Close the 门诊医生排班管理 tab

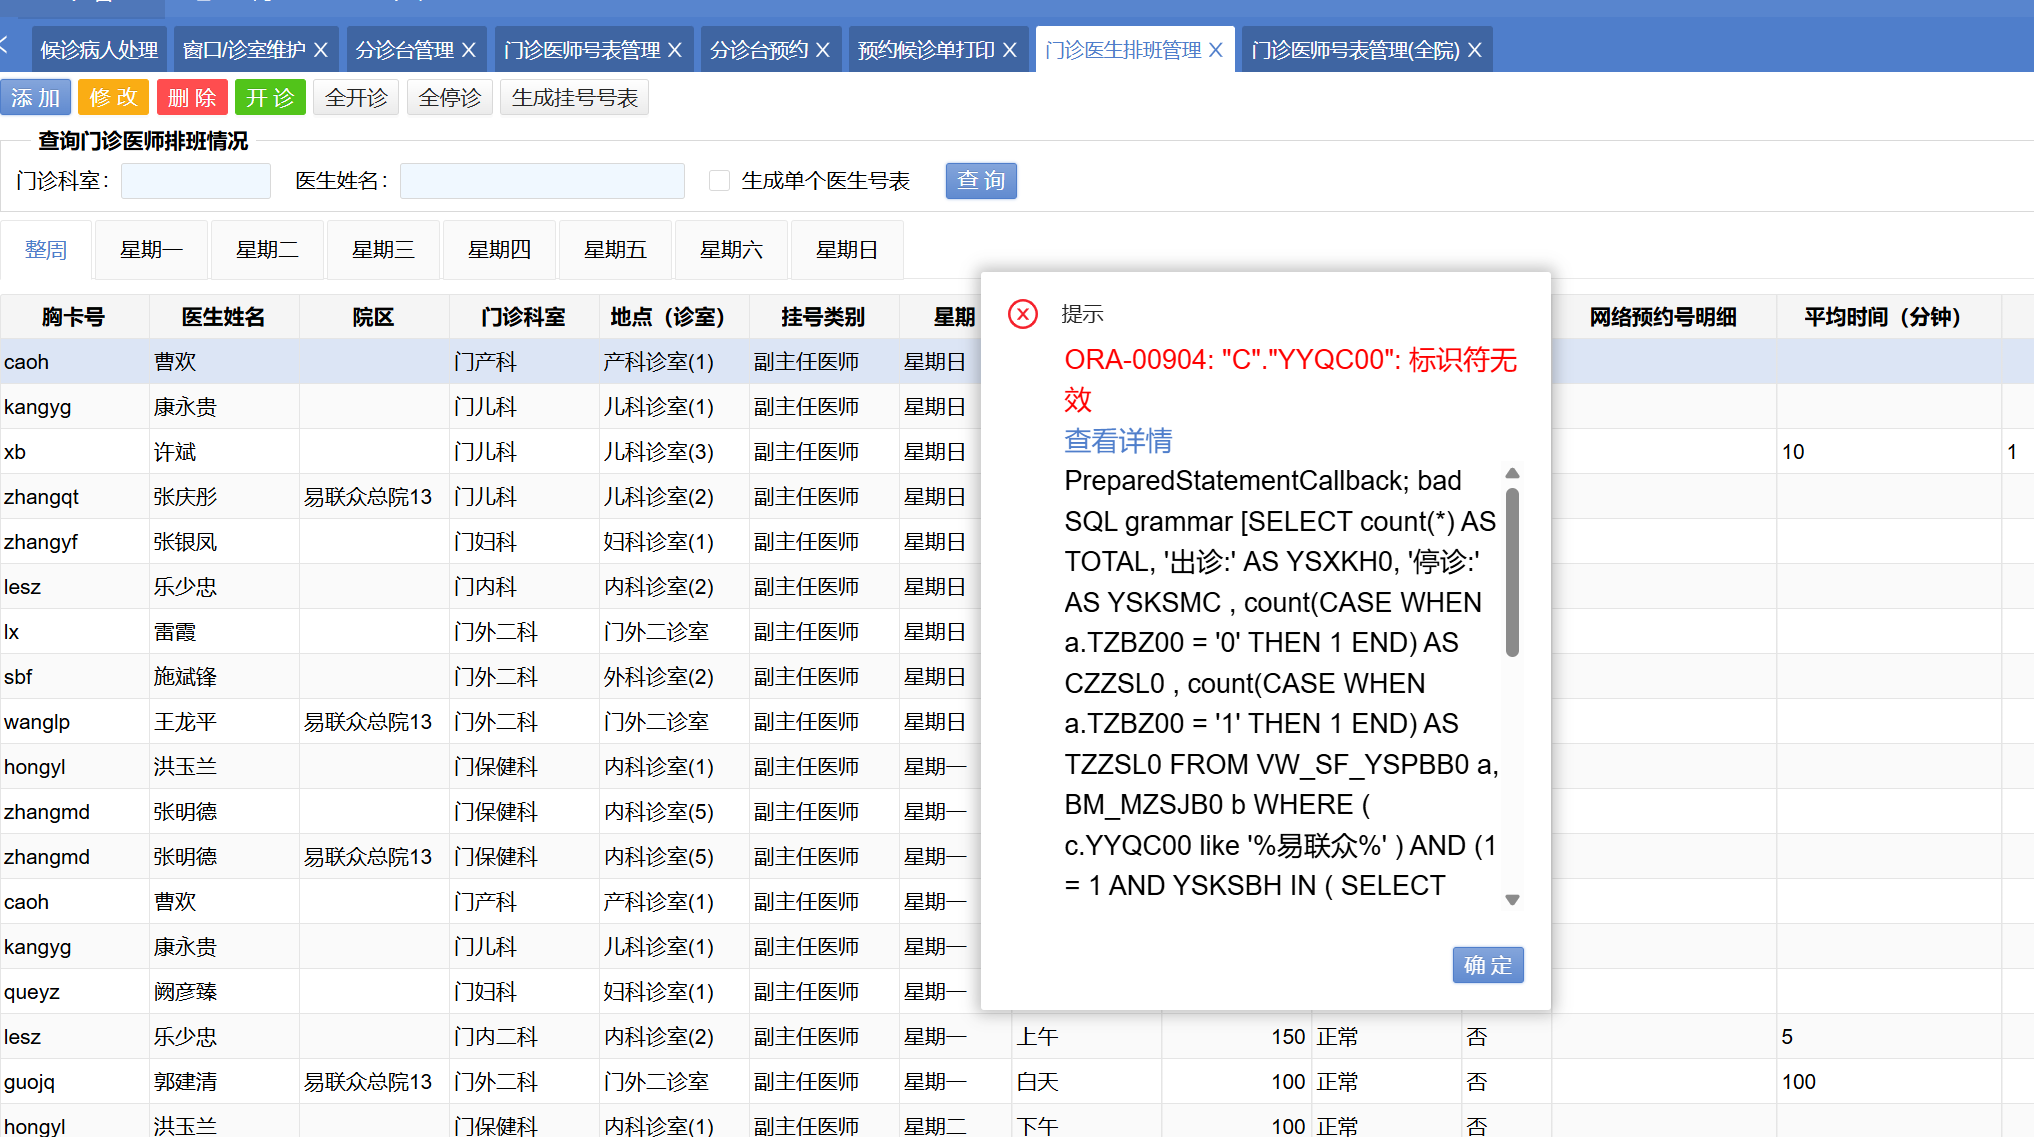1216,50
